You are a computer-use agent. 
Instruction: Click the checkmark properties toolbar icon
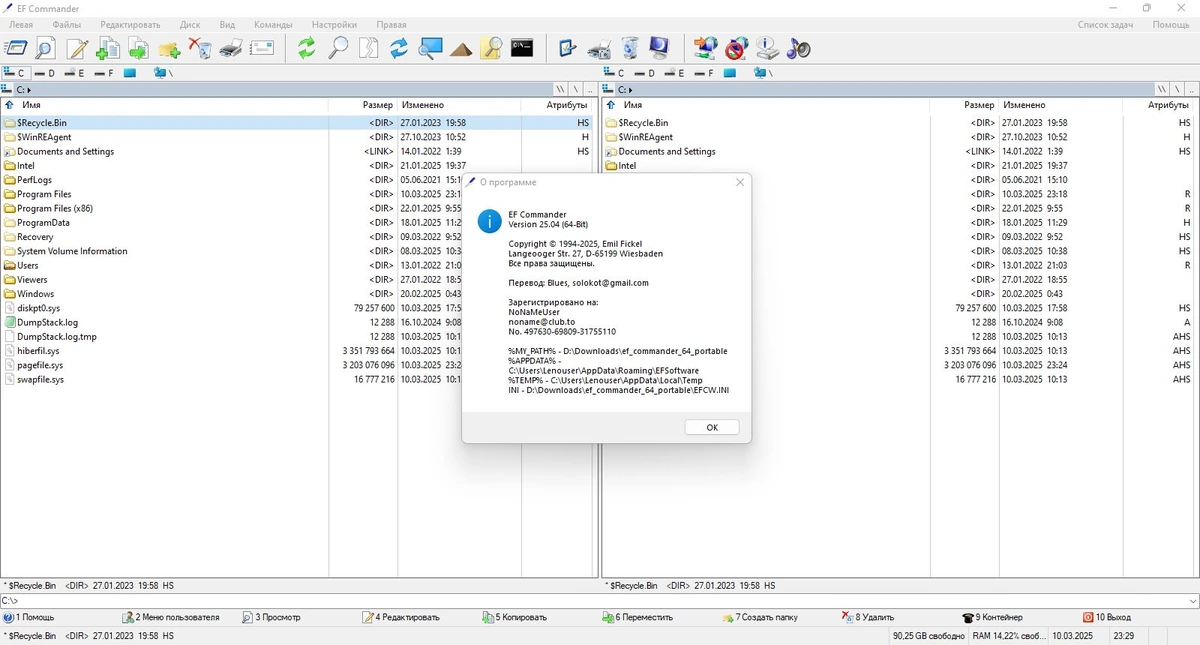(x=568, y=47)
